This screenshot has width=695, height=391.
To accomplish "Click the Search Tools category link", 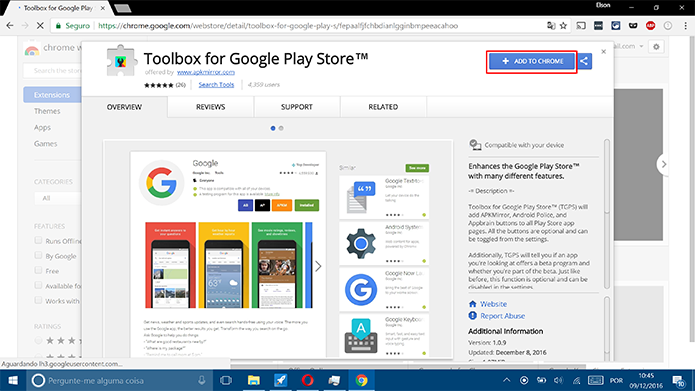I will point(216,85).
